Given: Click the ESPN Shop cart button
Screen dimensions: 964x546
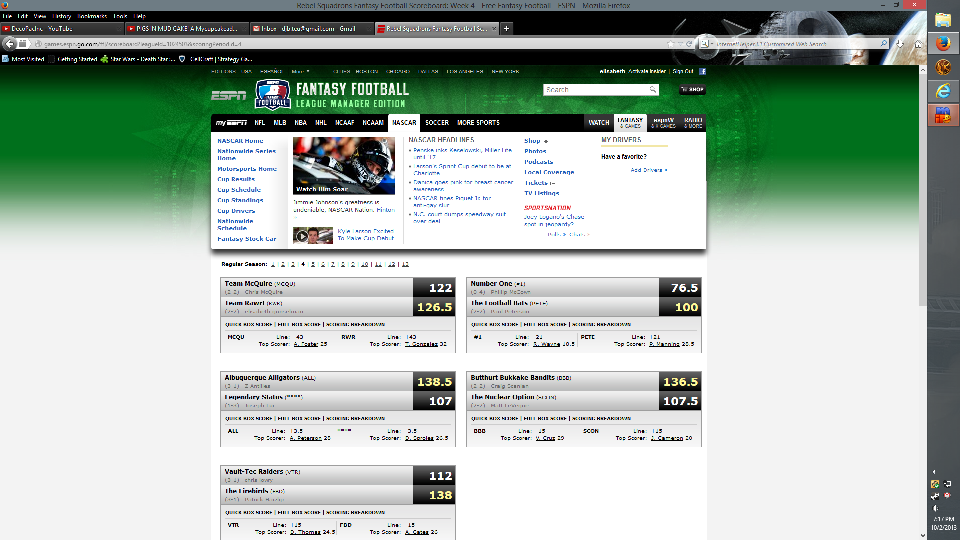Looking at the screenshot, I should click(x=692, y=90).
